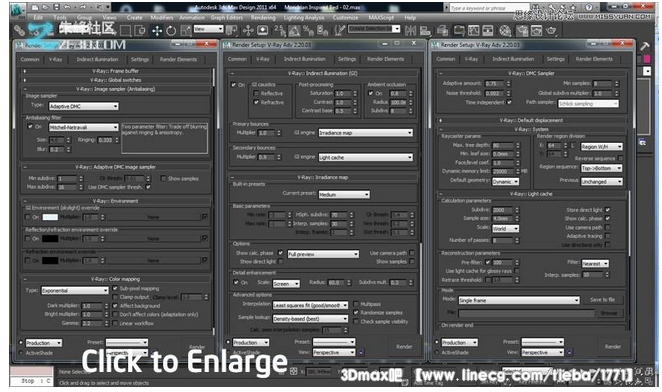Open the Image sampler Type dropdown
Screen dimensions: 662x392
coord(84,106)
